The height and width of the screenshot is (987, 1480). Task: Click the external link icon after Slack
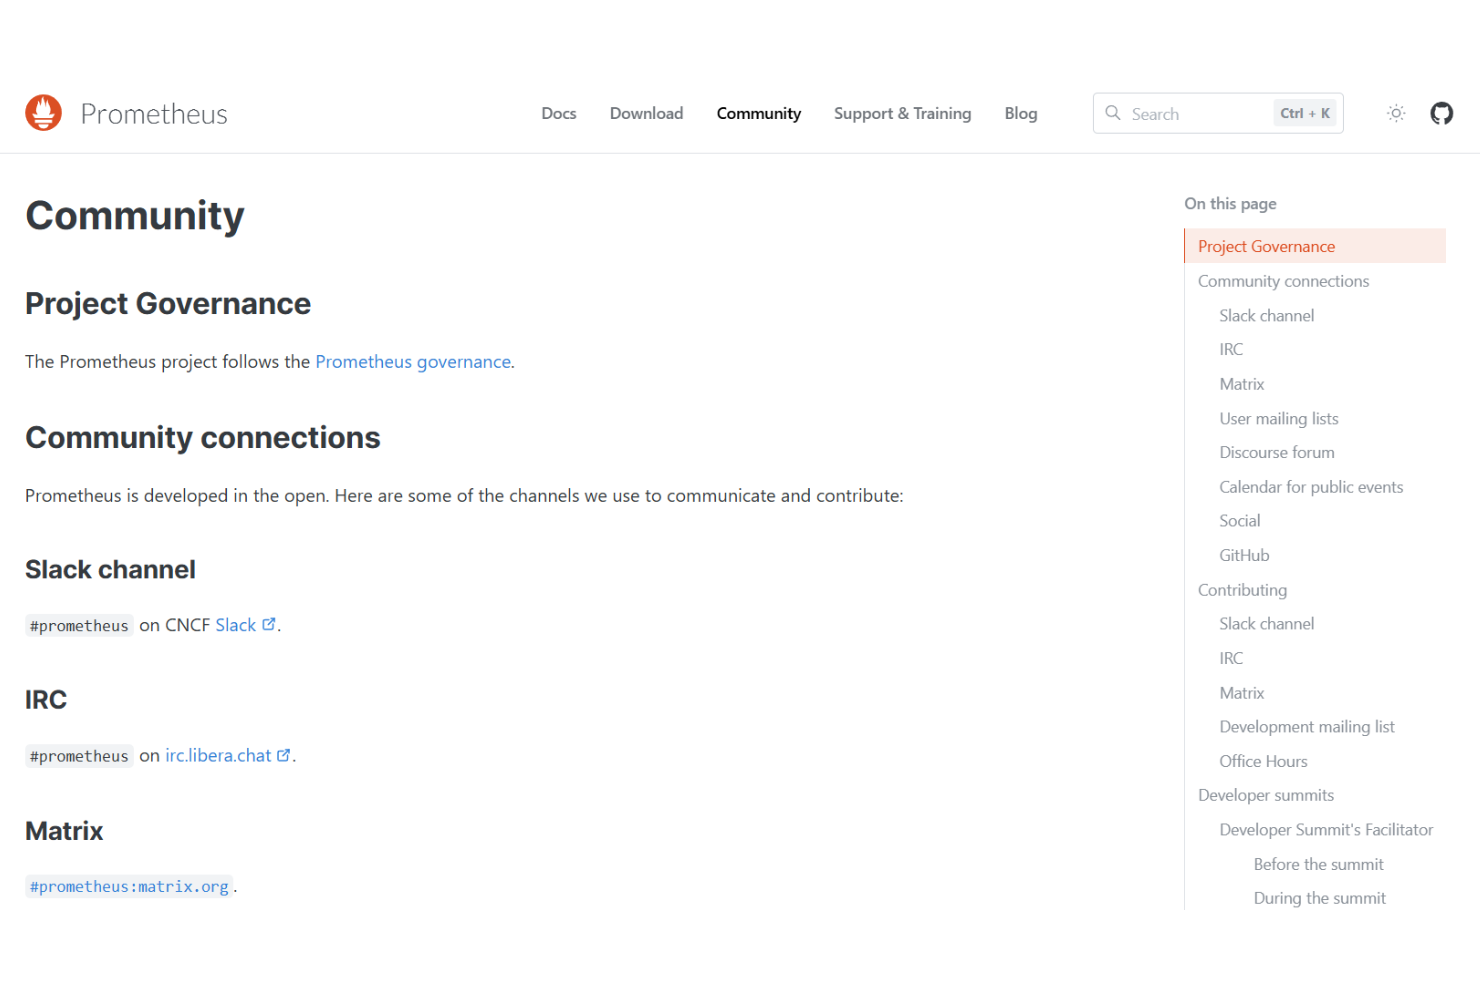269,624
